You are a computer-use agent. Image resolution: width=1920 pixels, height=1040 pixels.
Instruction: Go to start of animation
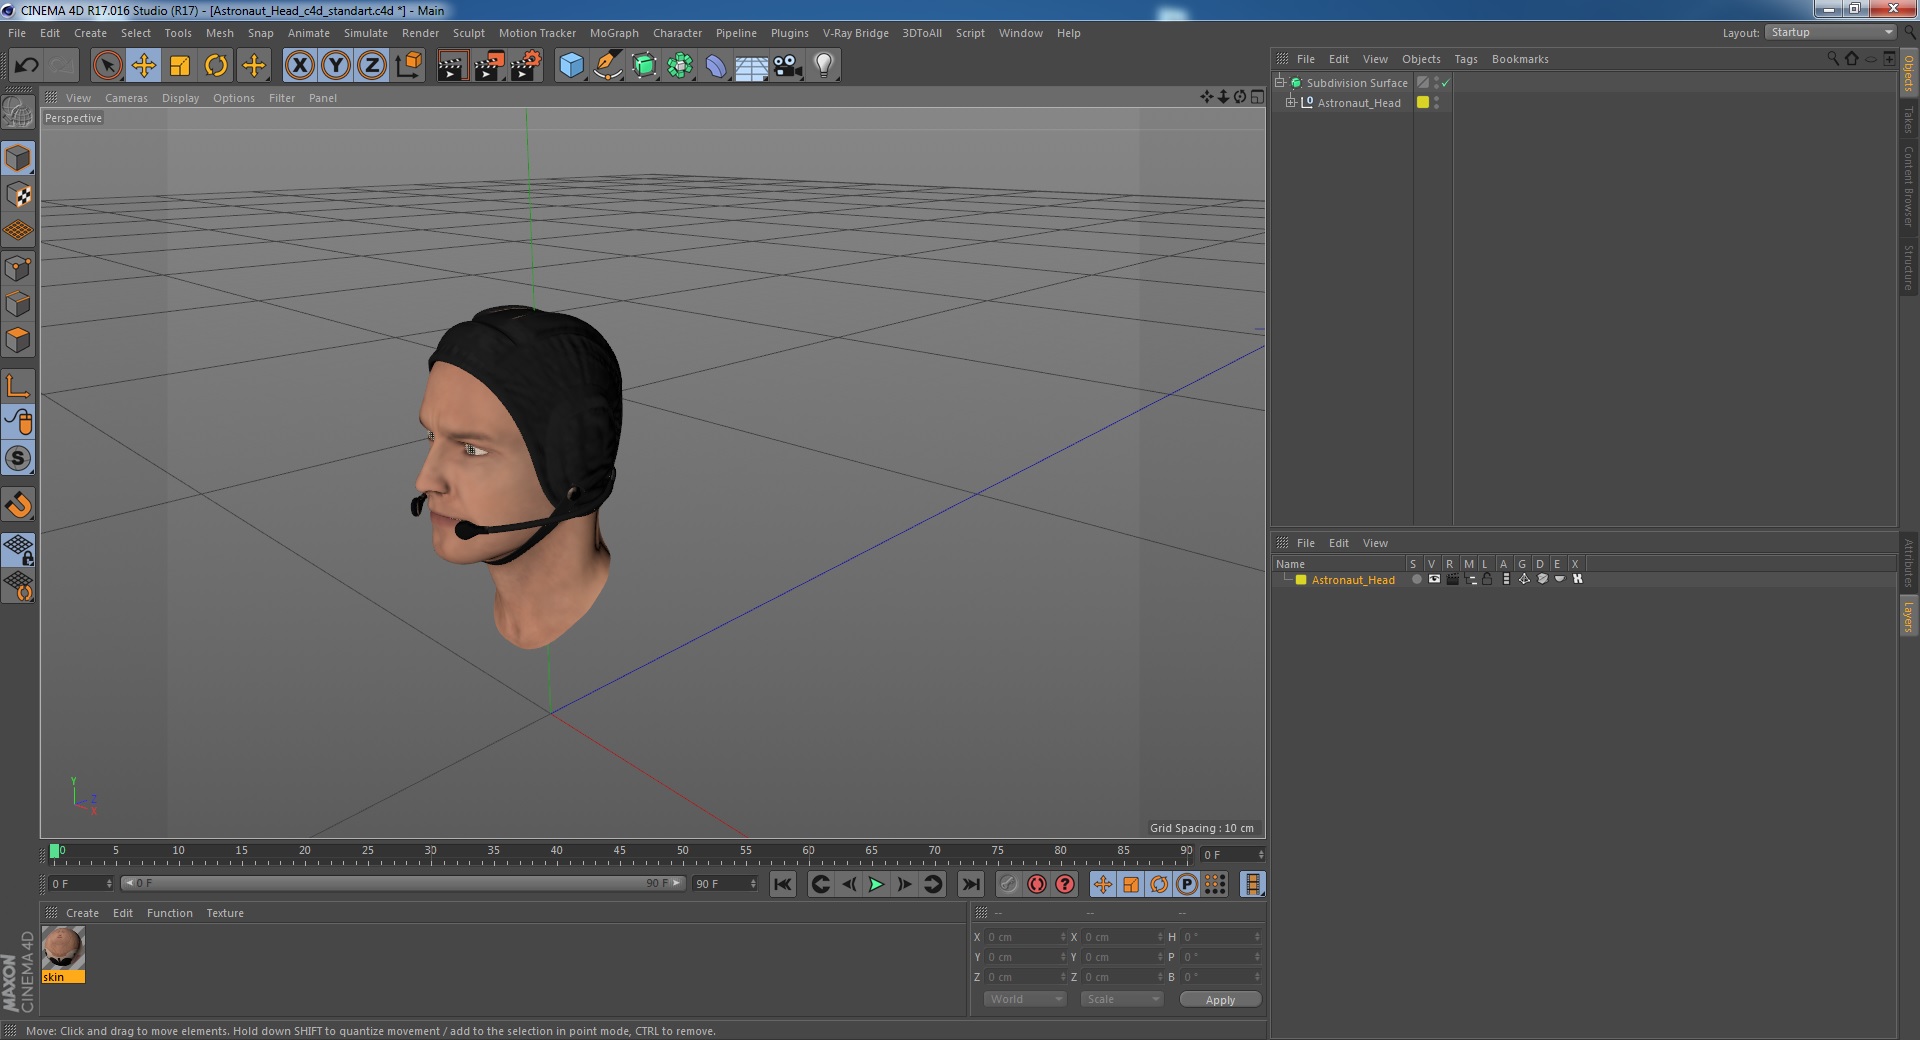pos(783,884)
